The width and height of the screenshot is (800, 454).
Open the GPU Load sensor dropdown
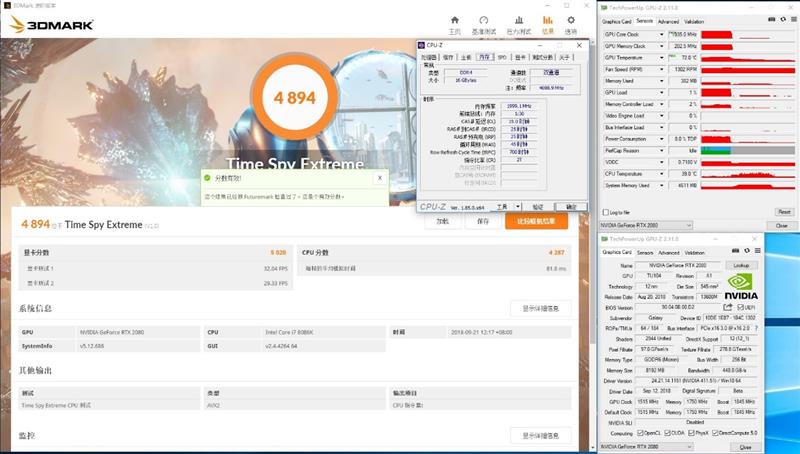click(662, 93)
